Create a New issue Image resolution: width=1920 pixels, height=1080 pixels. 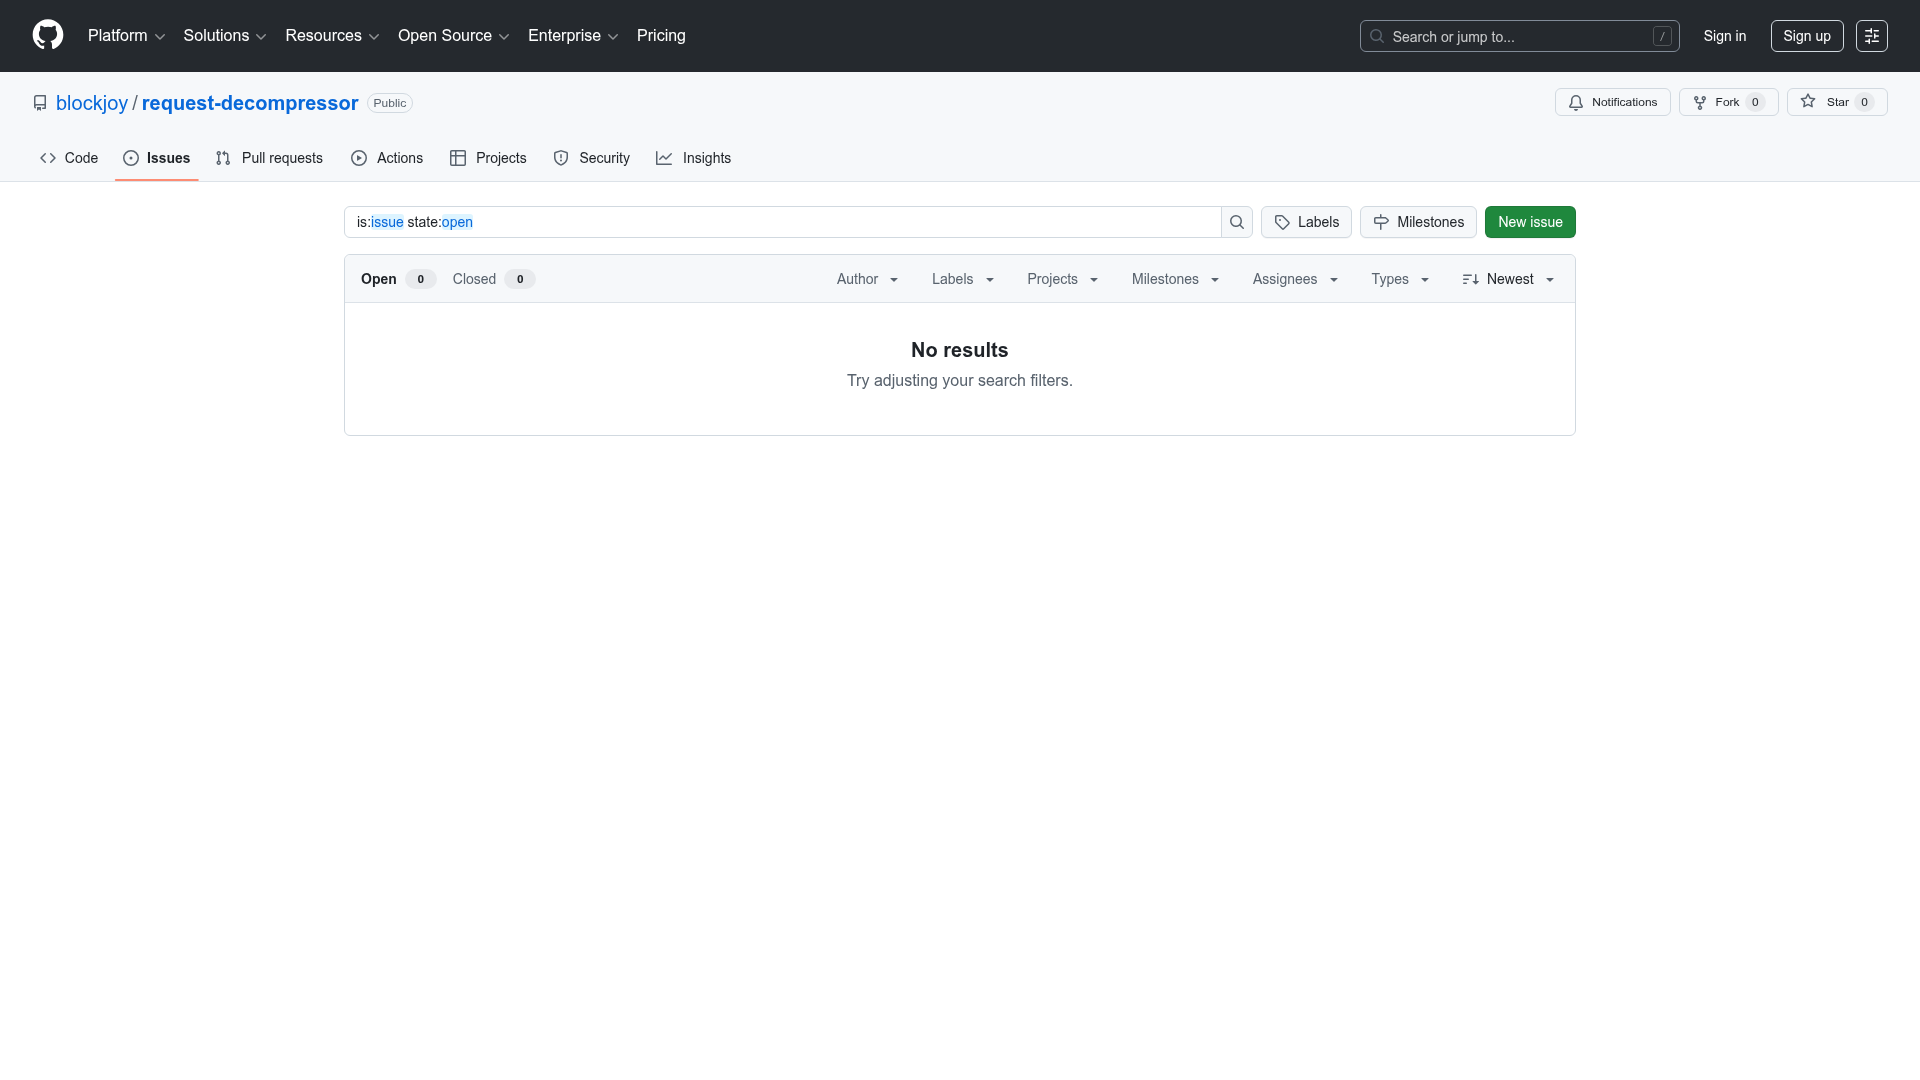click(x=1530, y=222)
